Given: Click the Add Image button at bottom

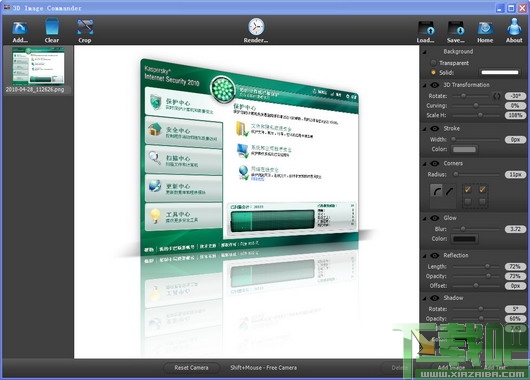Looking at the screenshot, I should [452, 367].
